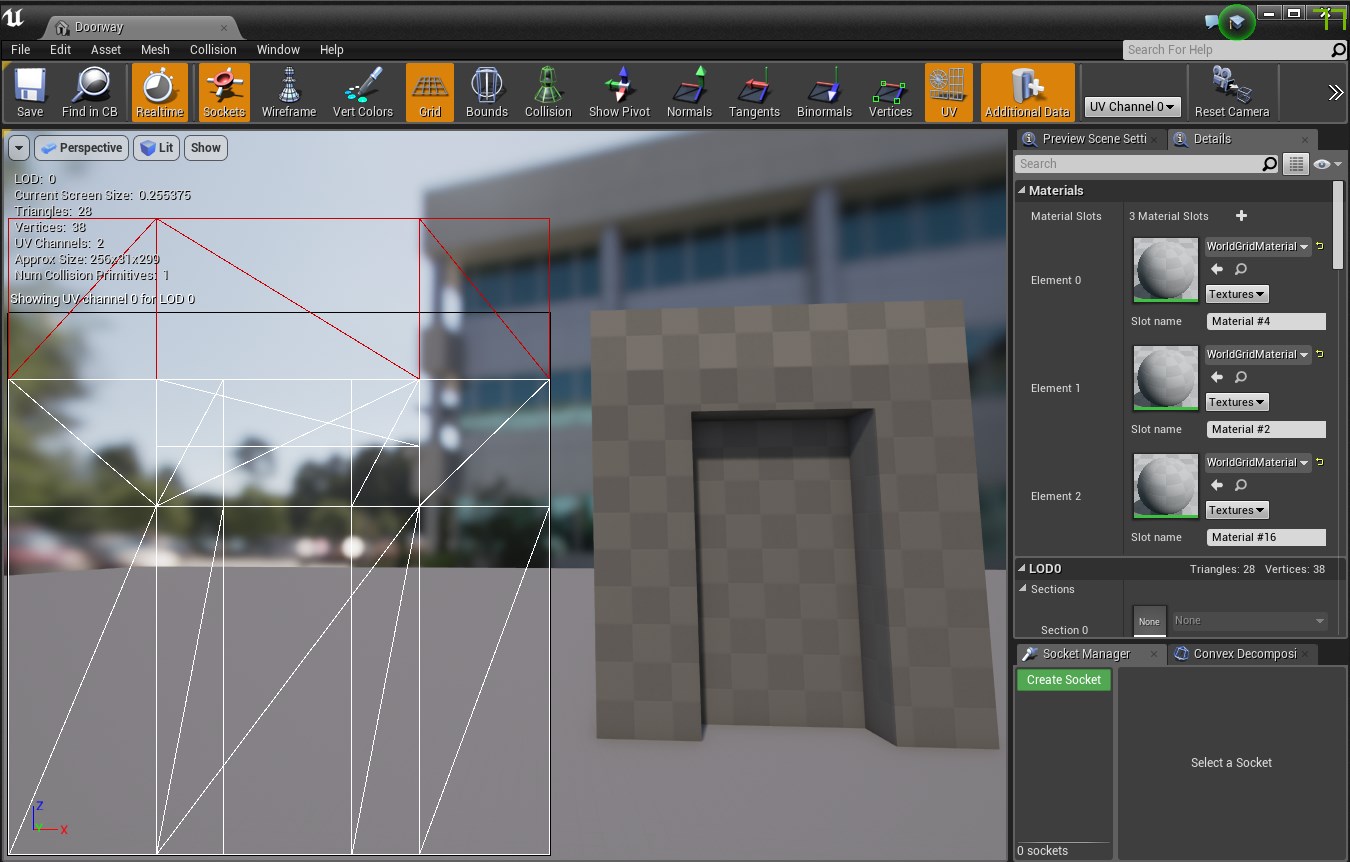Toggle Realtime viewport rendering off
The image size is (1350, 862).
[159, 93]
